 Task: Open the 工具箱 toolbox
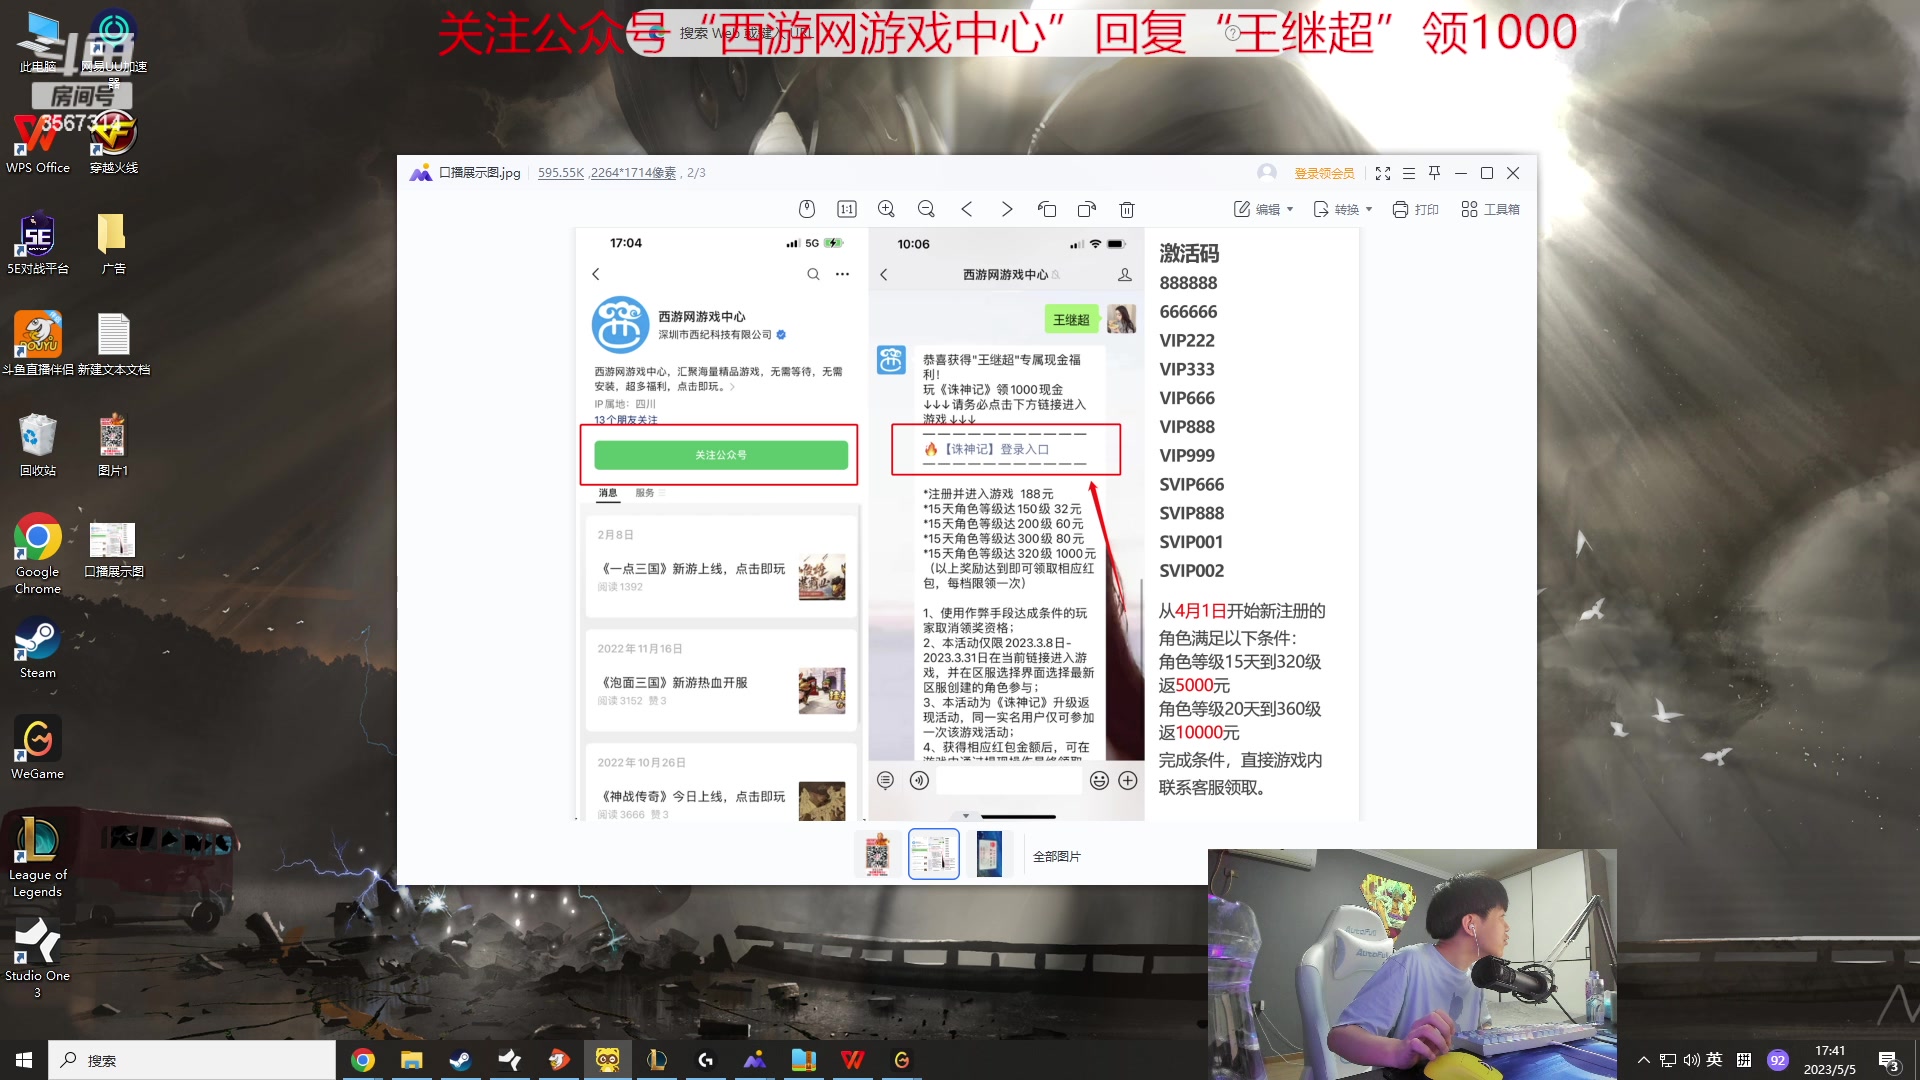[x=1490, y=209]
